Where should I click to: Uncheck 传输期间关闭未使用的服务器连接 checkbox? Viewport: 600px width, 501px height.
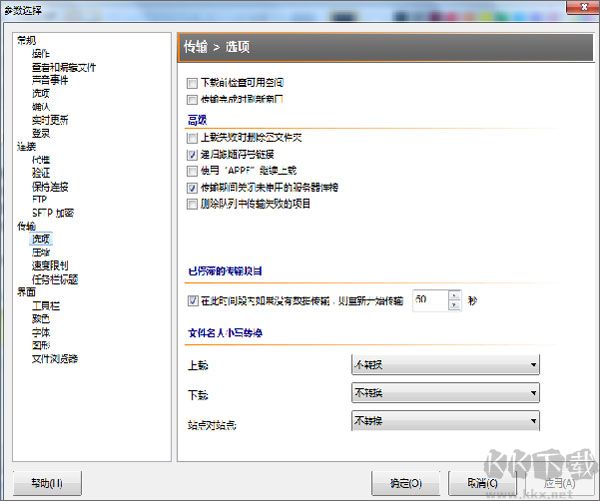click(192, 188)
